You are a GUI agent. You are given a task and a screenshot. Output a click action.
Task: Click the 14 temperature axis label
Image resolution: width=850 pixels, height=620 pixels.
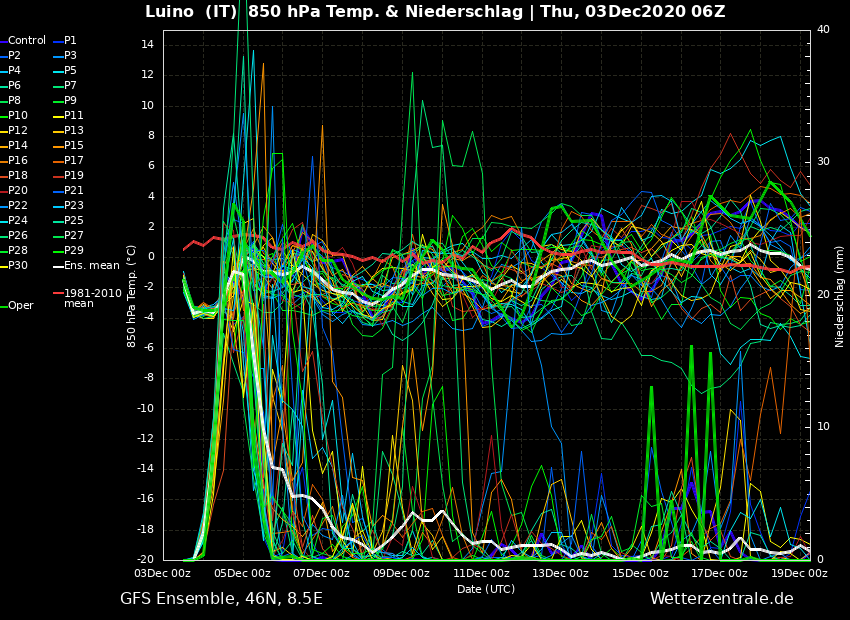point(147,45)
